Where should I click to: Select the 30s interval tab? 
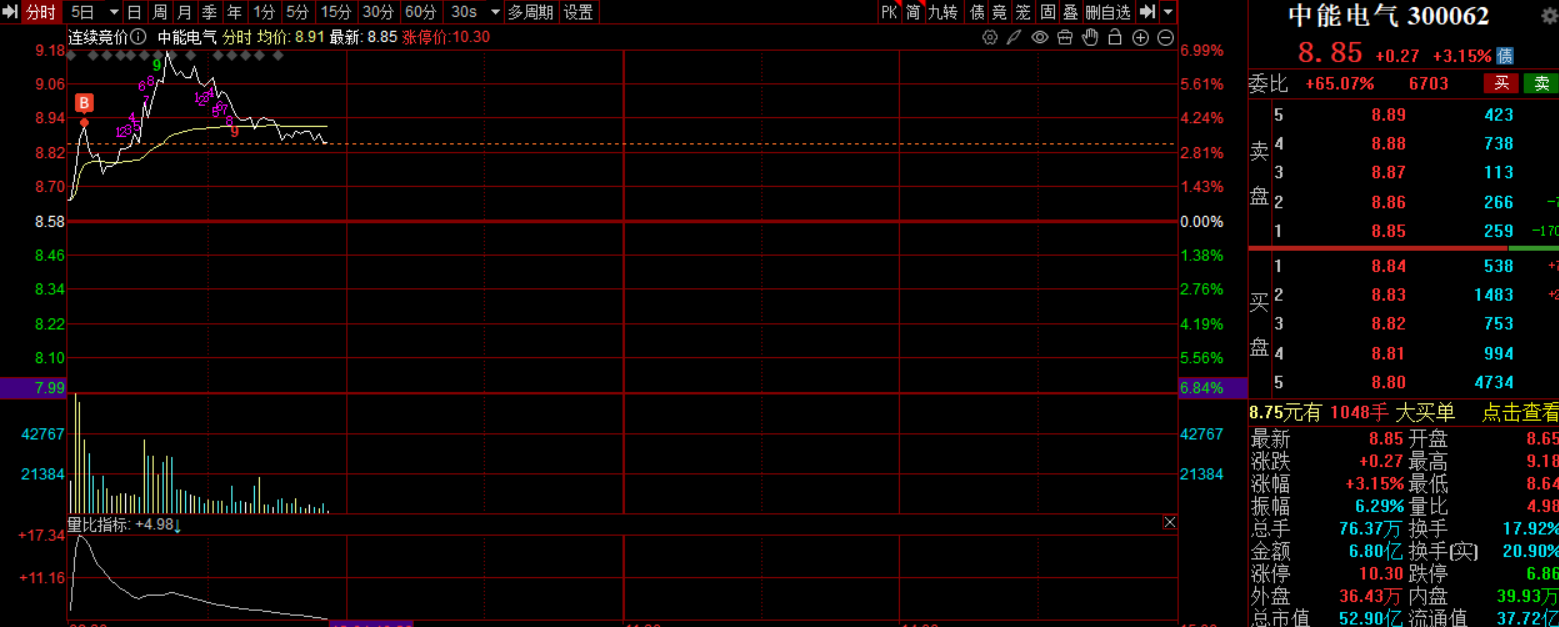pos(464,12)
